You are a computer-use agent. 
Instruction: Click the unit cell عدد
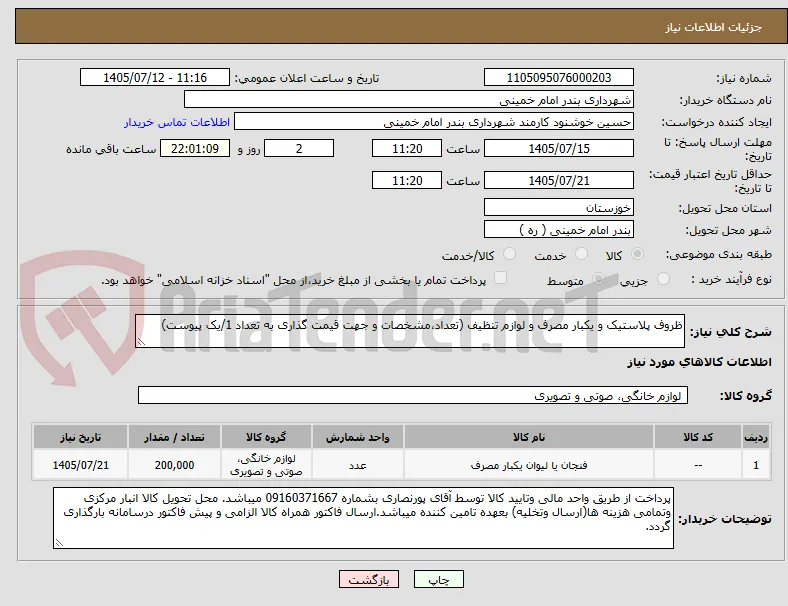click(357, 465)
